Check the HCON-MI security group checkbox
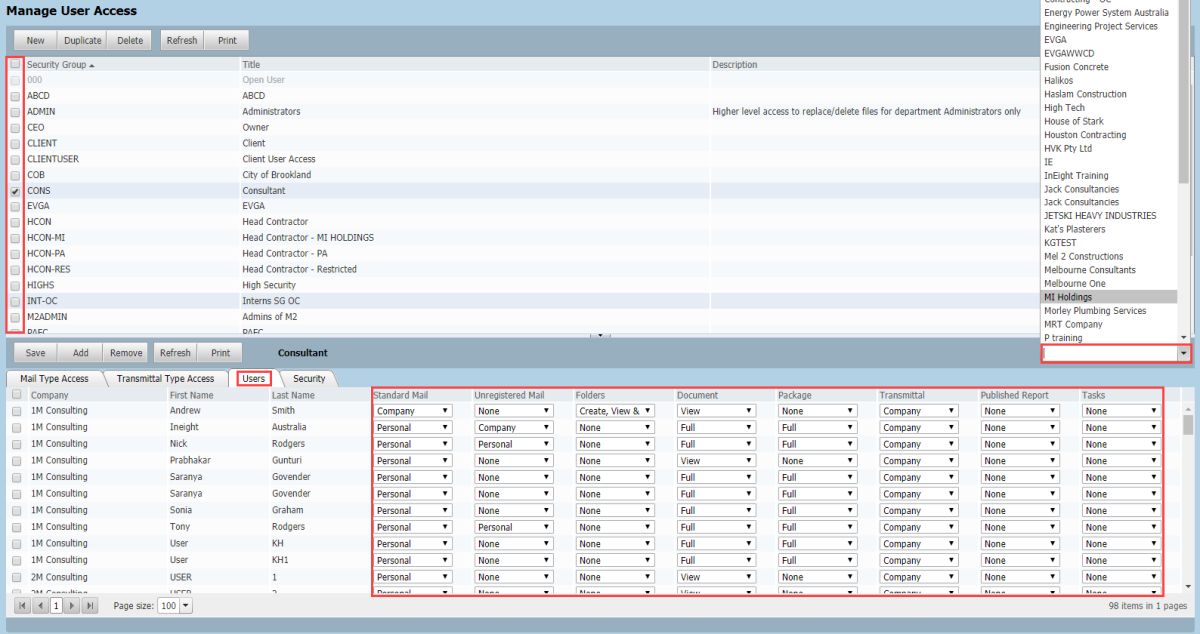Viewport: 1200px width, 634px height. pyautogui.click(x=15, y=238)
